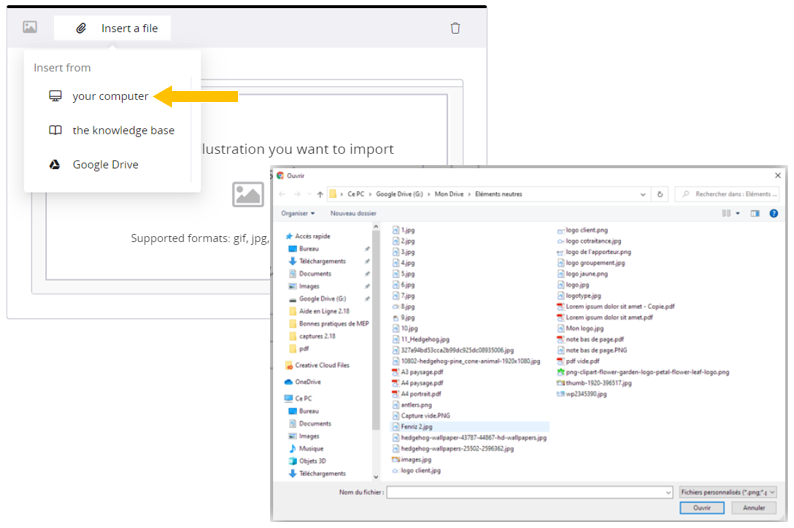Click the image icon in the top toolbar
Screen dimensions: 794x528
30,28
